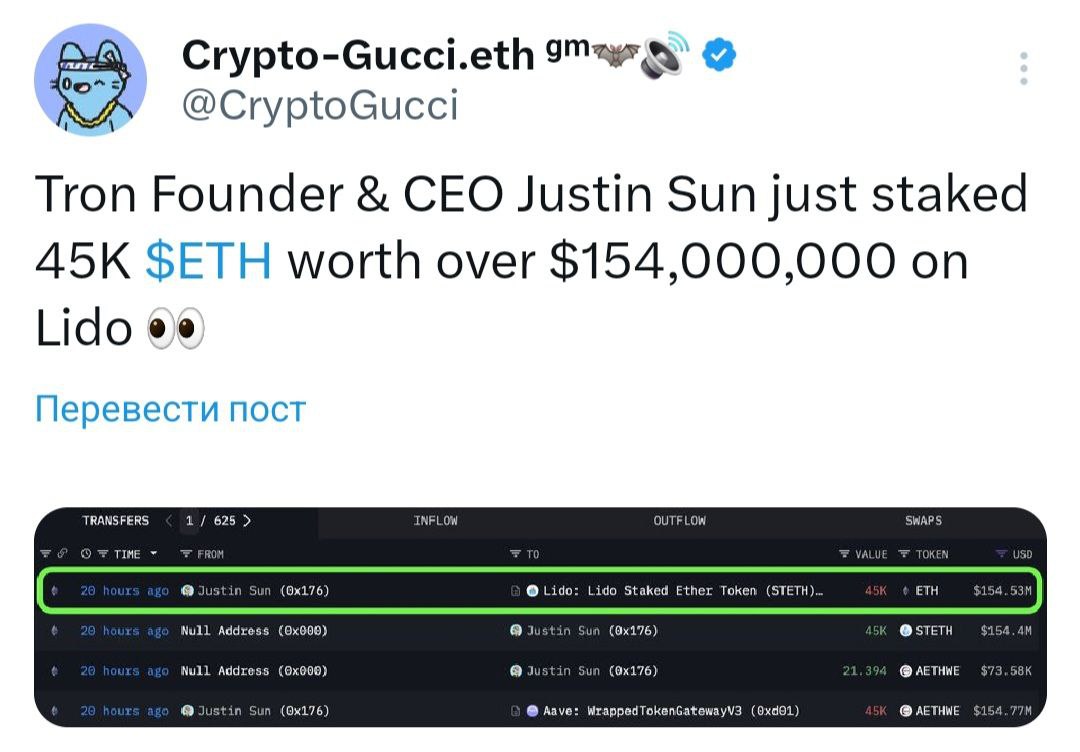
Task: Click the STETH token icon
Action: coord(905,631)
